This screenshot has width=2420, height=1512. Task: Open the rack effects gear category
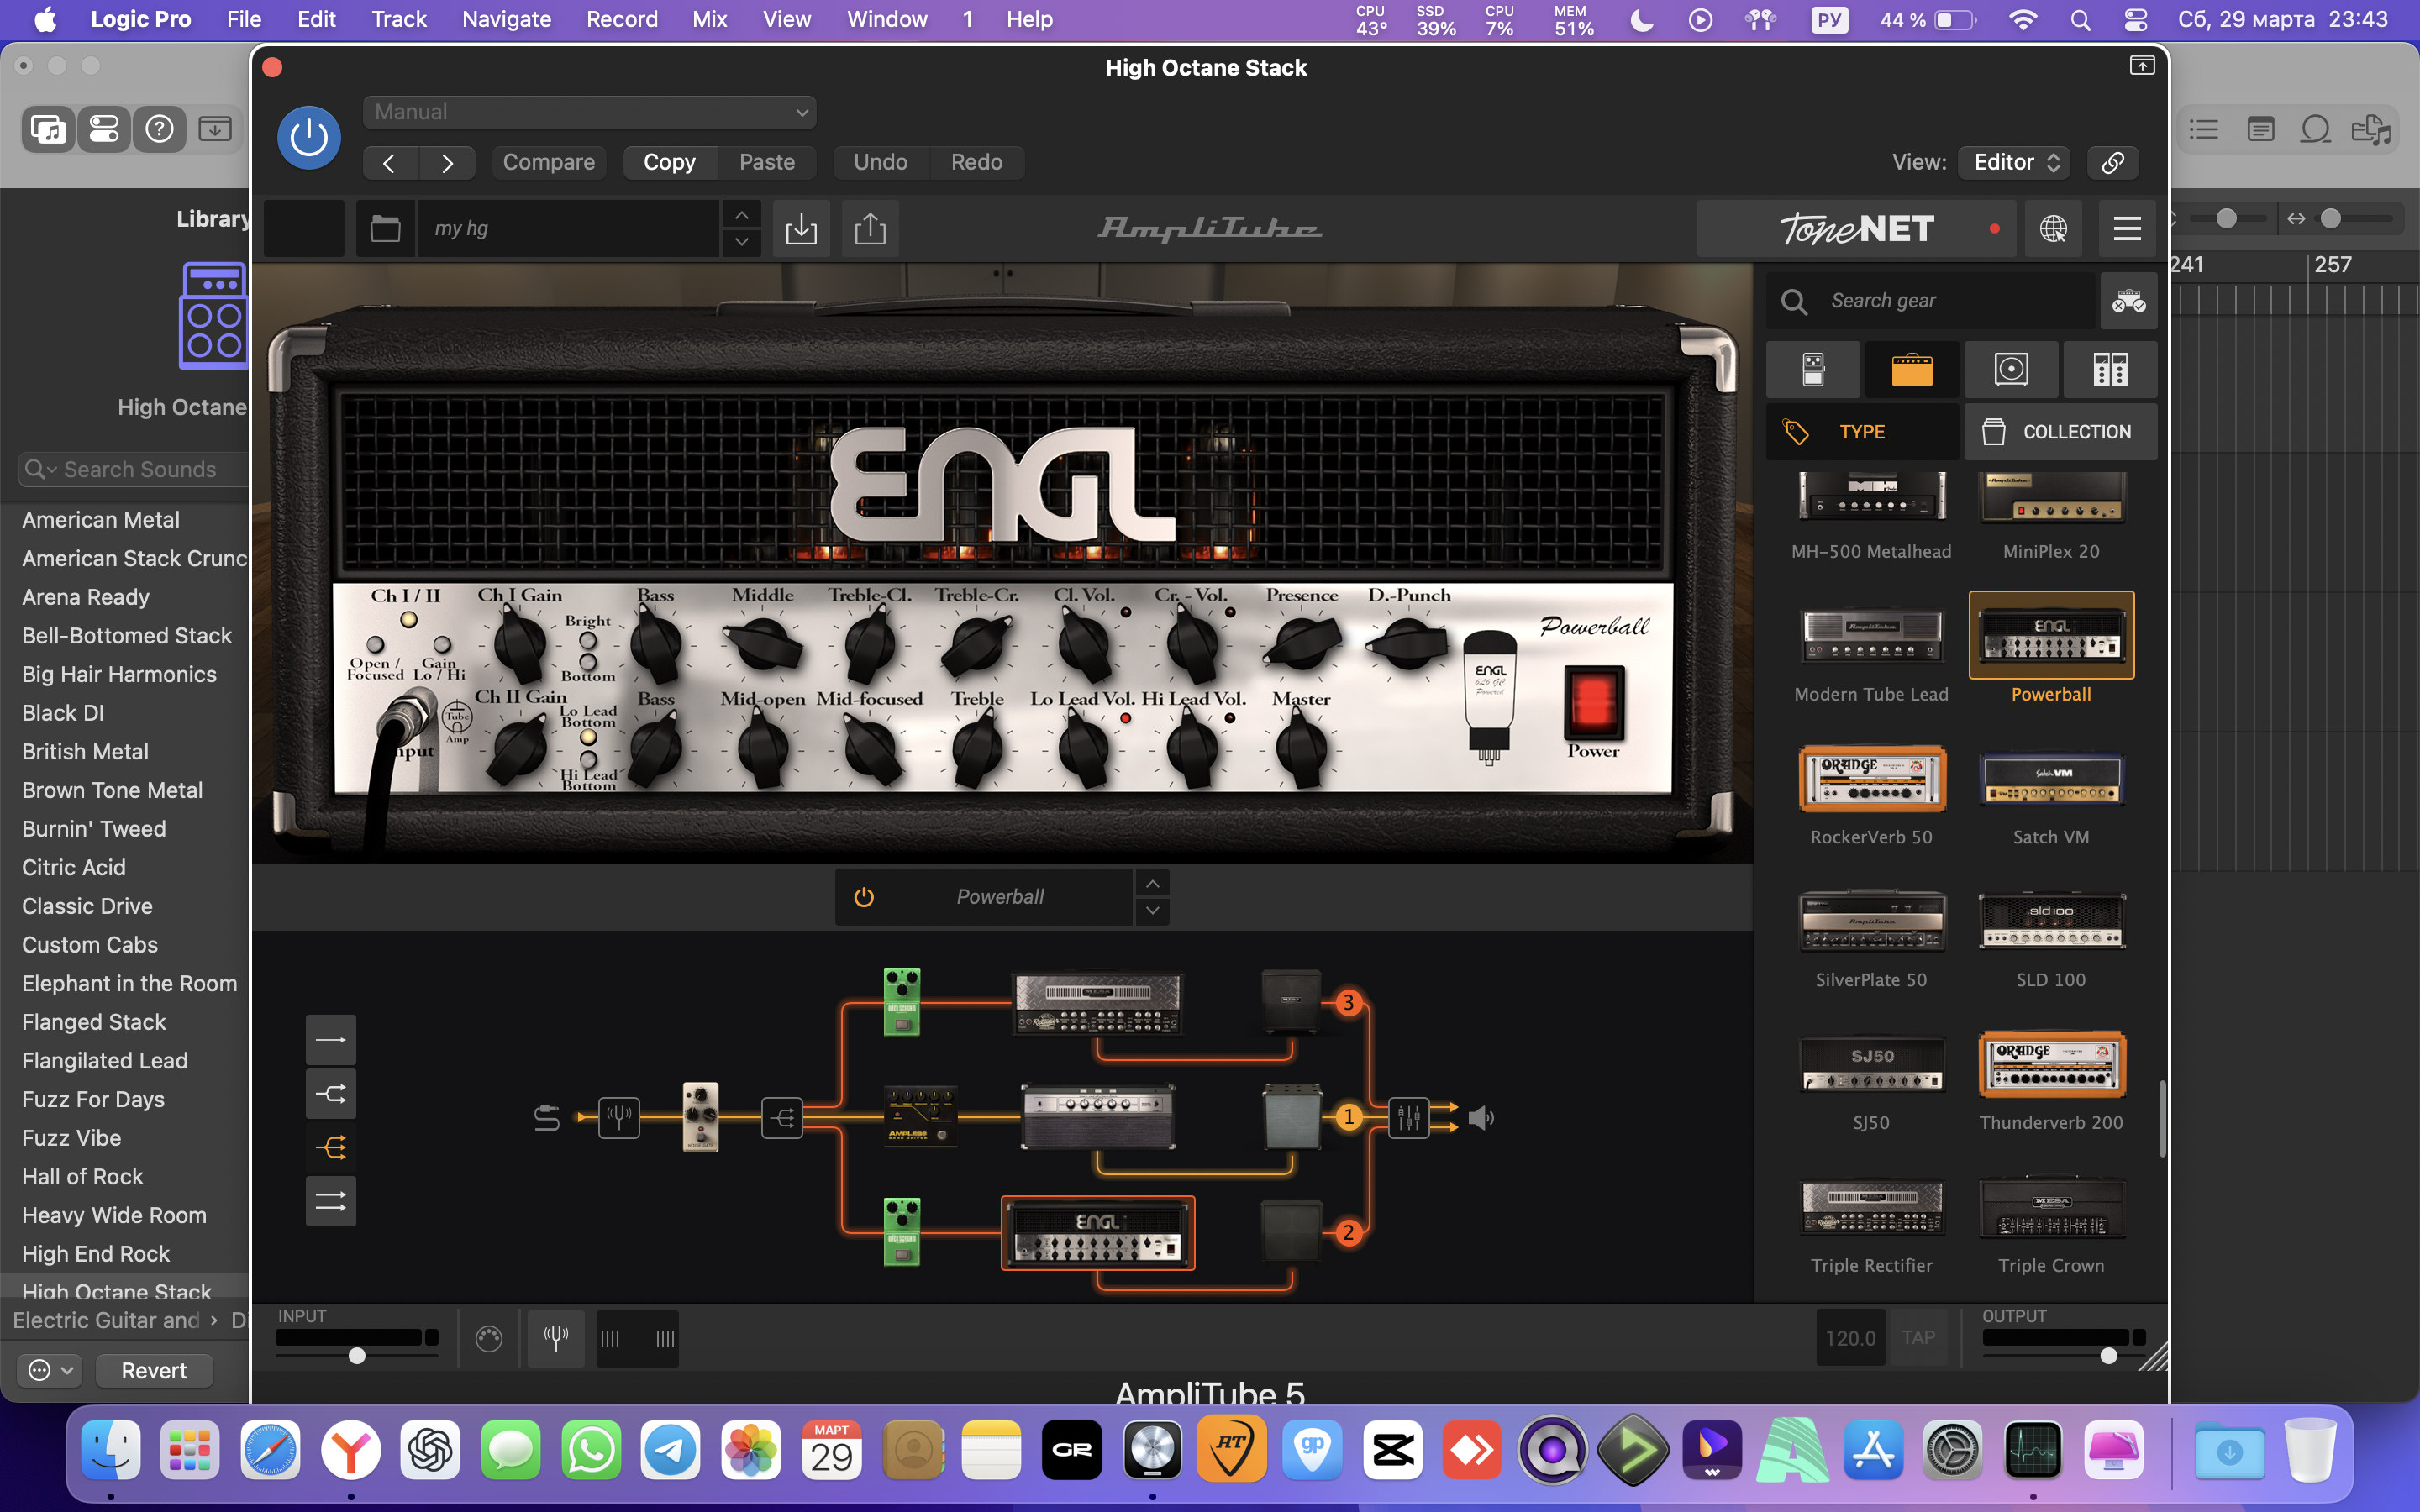pos(2110,370)
